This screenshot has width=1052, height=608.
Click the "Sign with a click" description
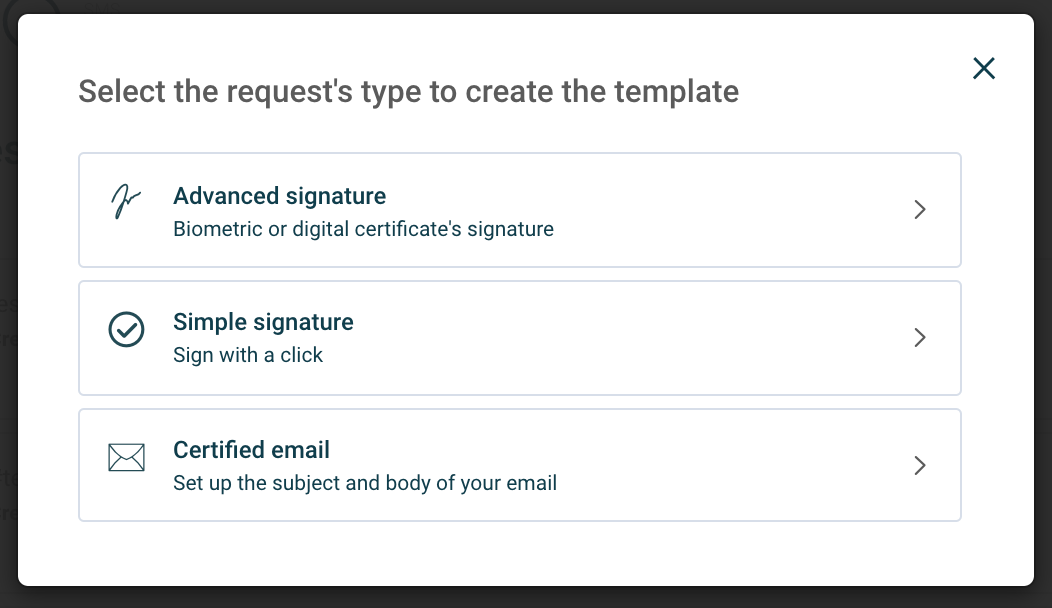click(x=248, y=355)
